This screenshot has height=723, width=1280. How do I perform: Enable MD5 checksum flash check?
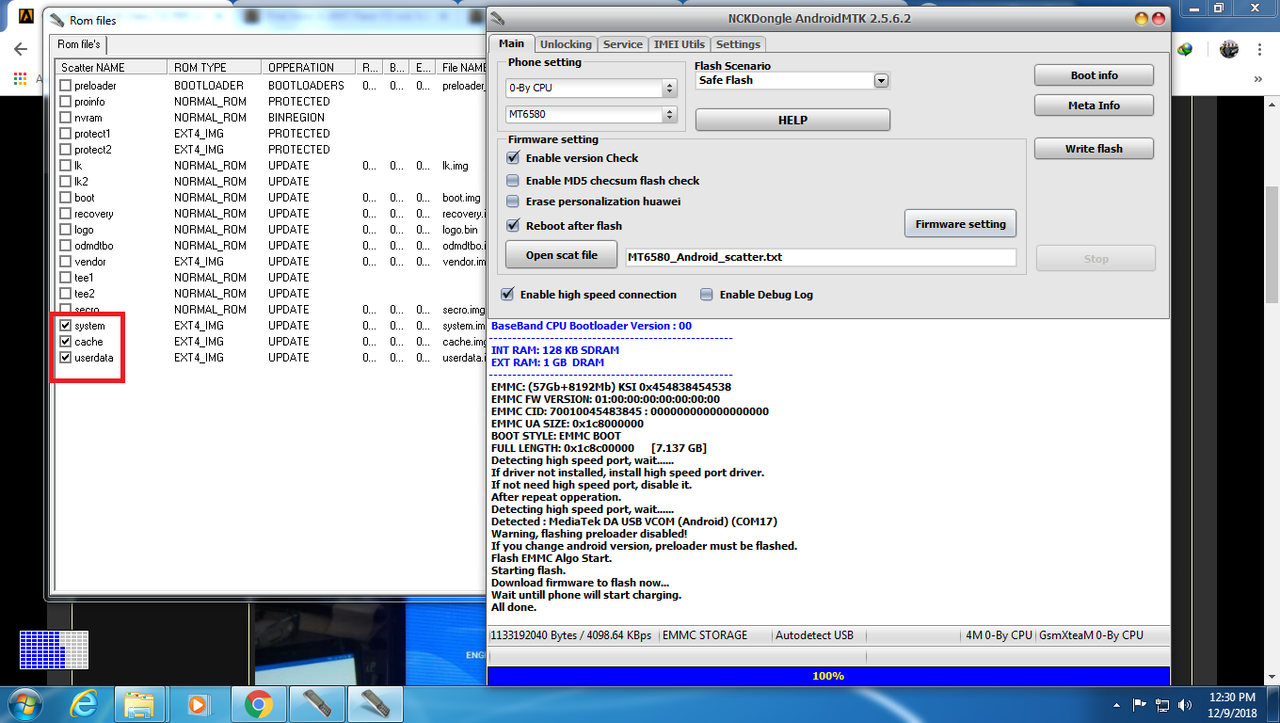[x=513, y=181]
